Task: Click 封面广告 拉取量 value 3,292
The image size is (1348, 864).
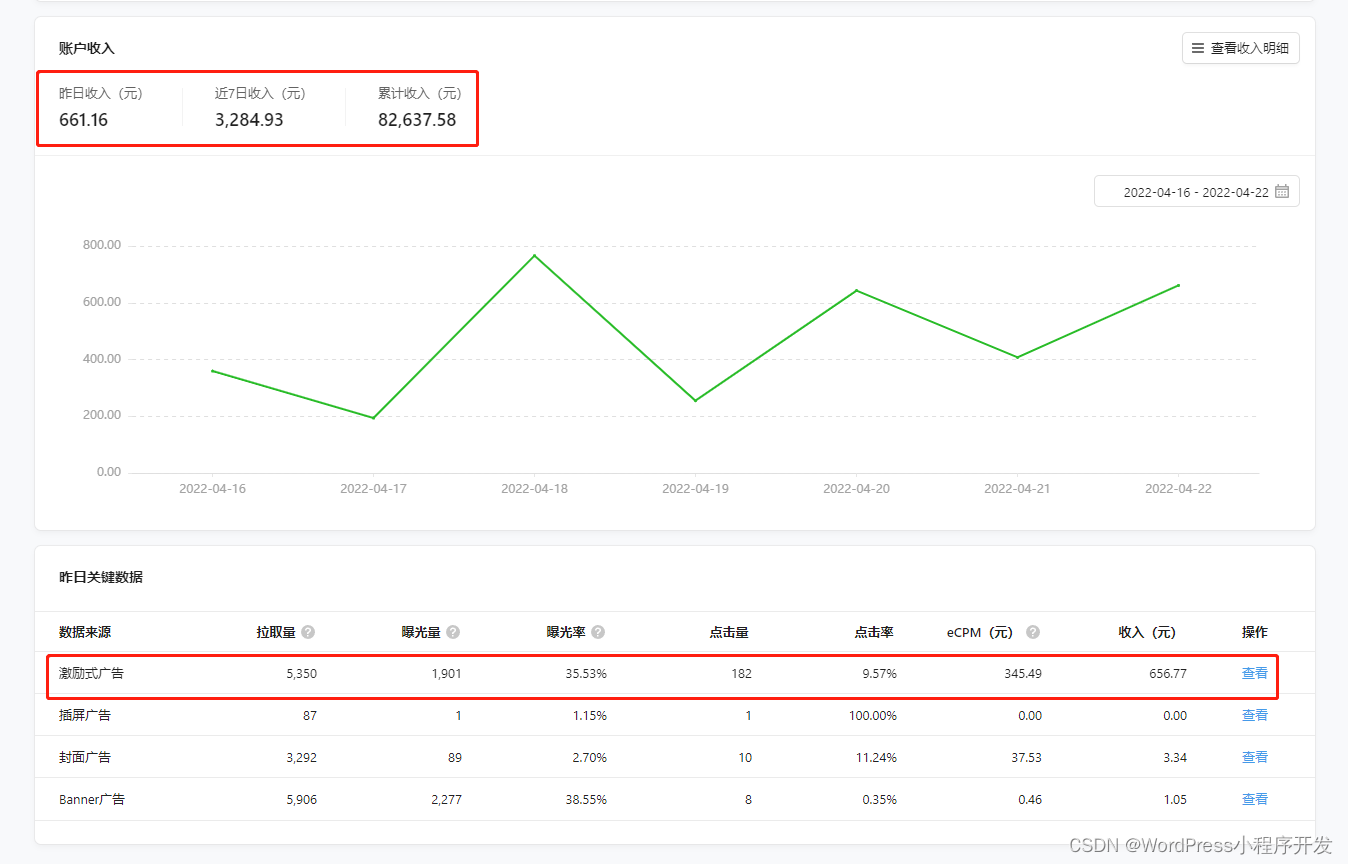Action: coord(301,758)
